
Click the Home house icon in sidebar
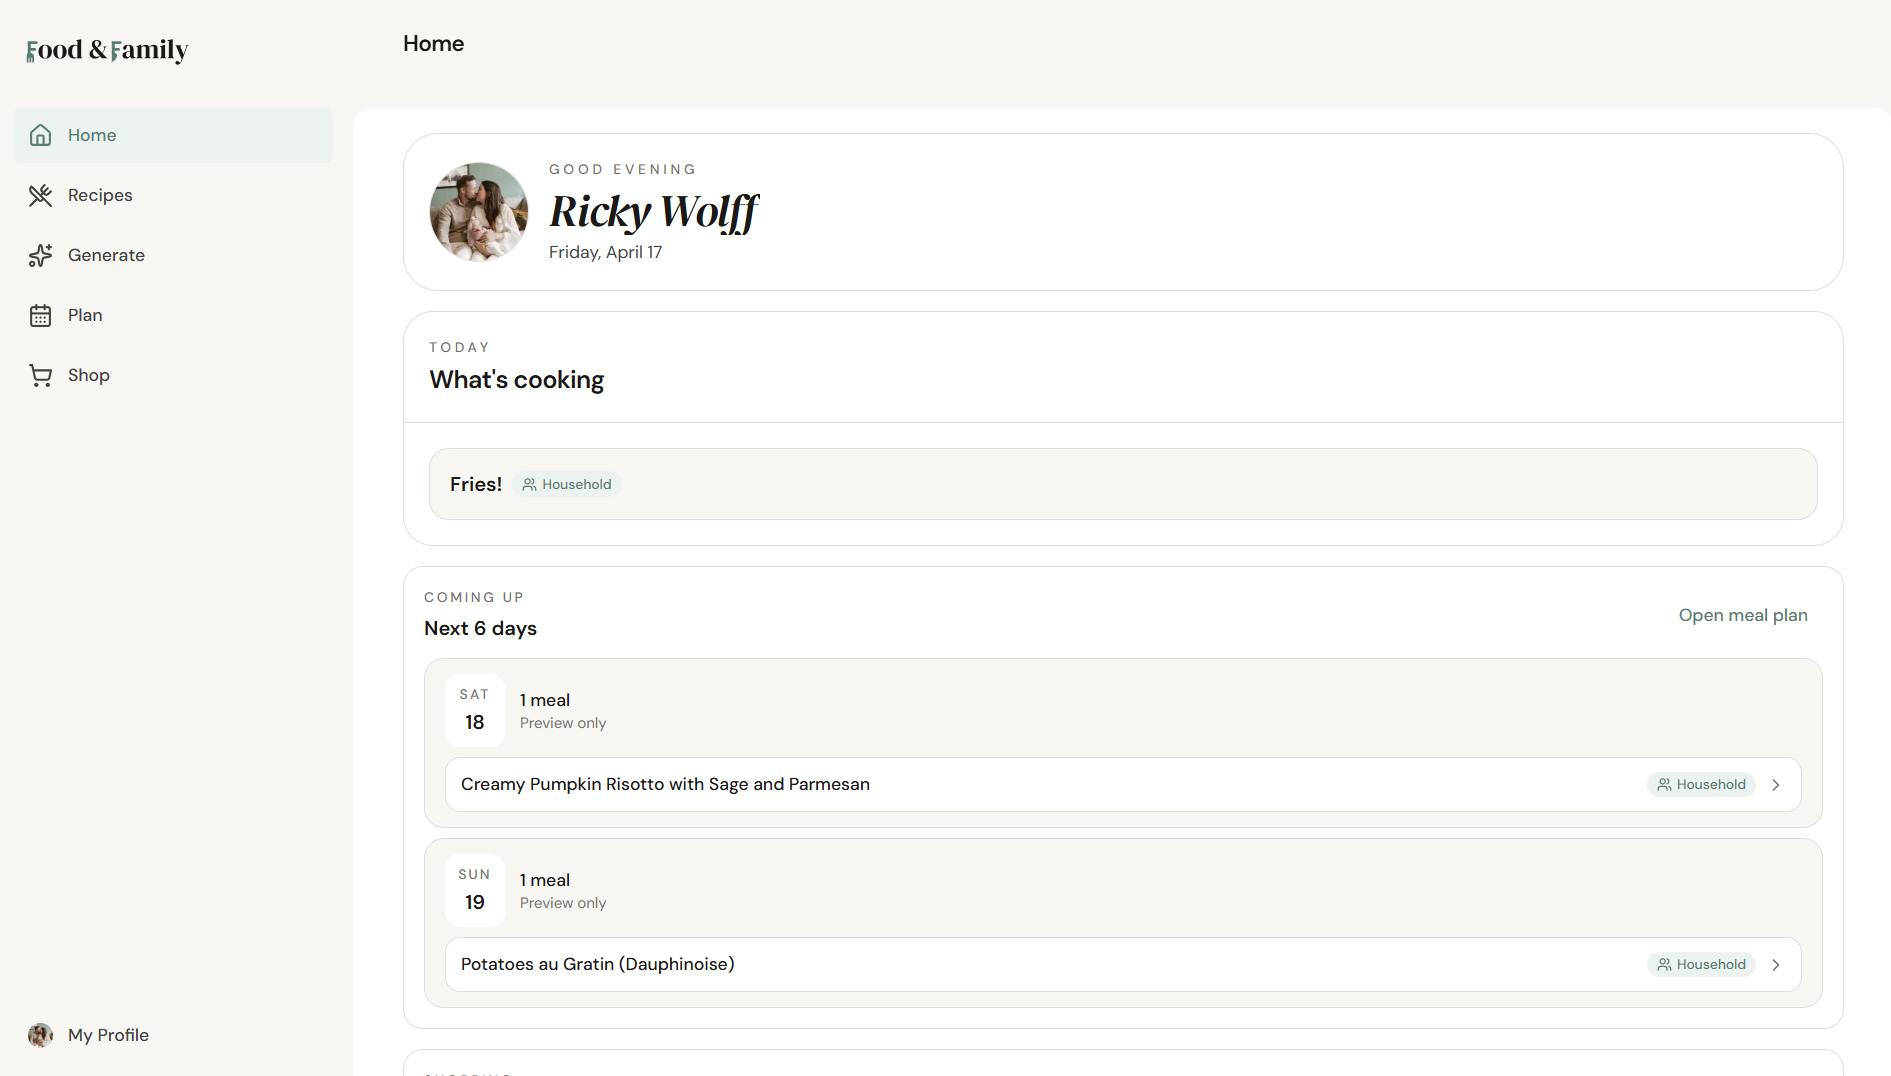point(40,135)
